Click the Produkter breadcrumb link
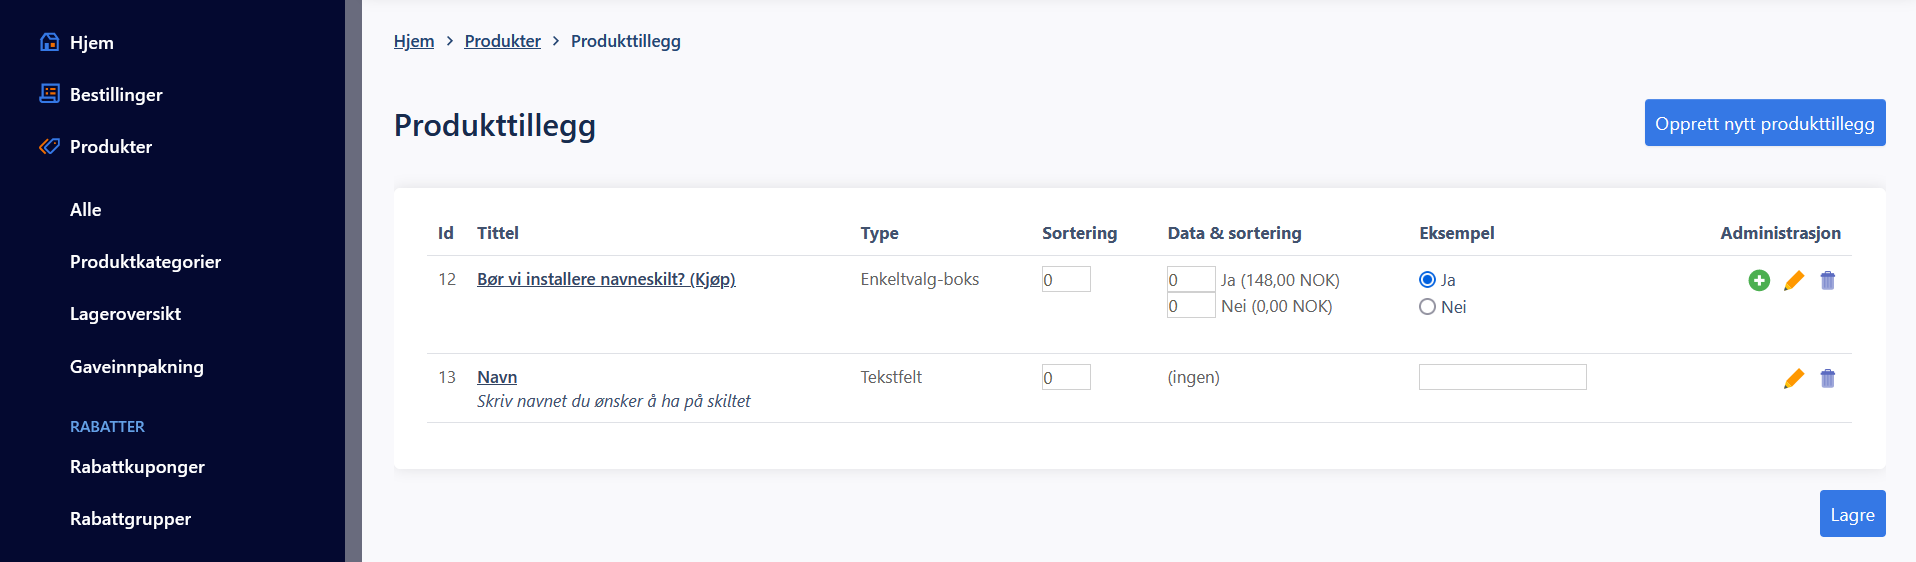The image size is (1916, 562). click(502, 41)
